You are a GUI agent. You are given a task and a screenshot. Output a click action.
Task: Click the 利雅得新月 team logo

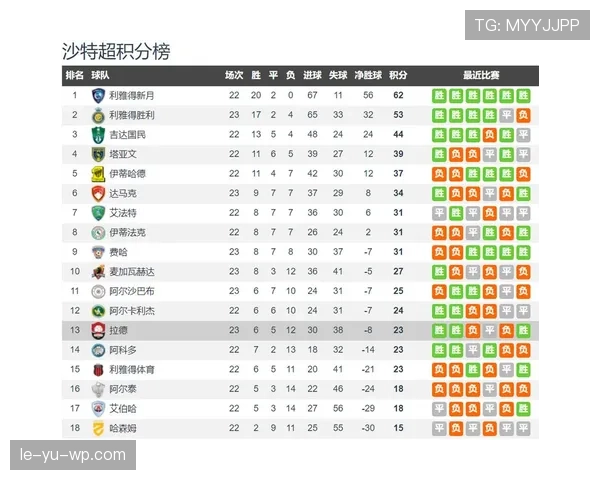(98, 96)
